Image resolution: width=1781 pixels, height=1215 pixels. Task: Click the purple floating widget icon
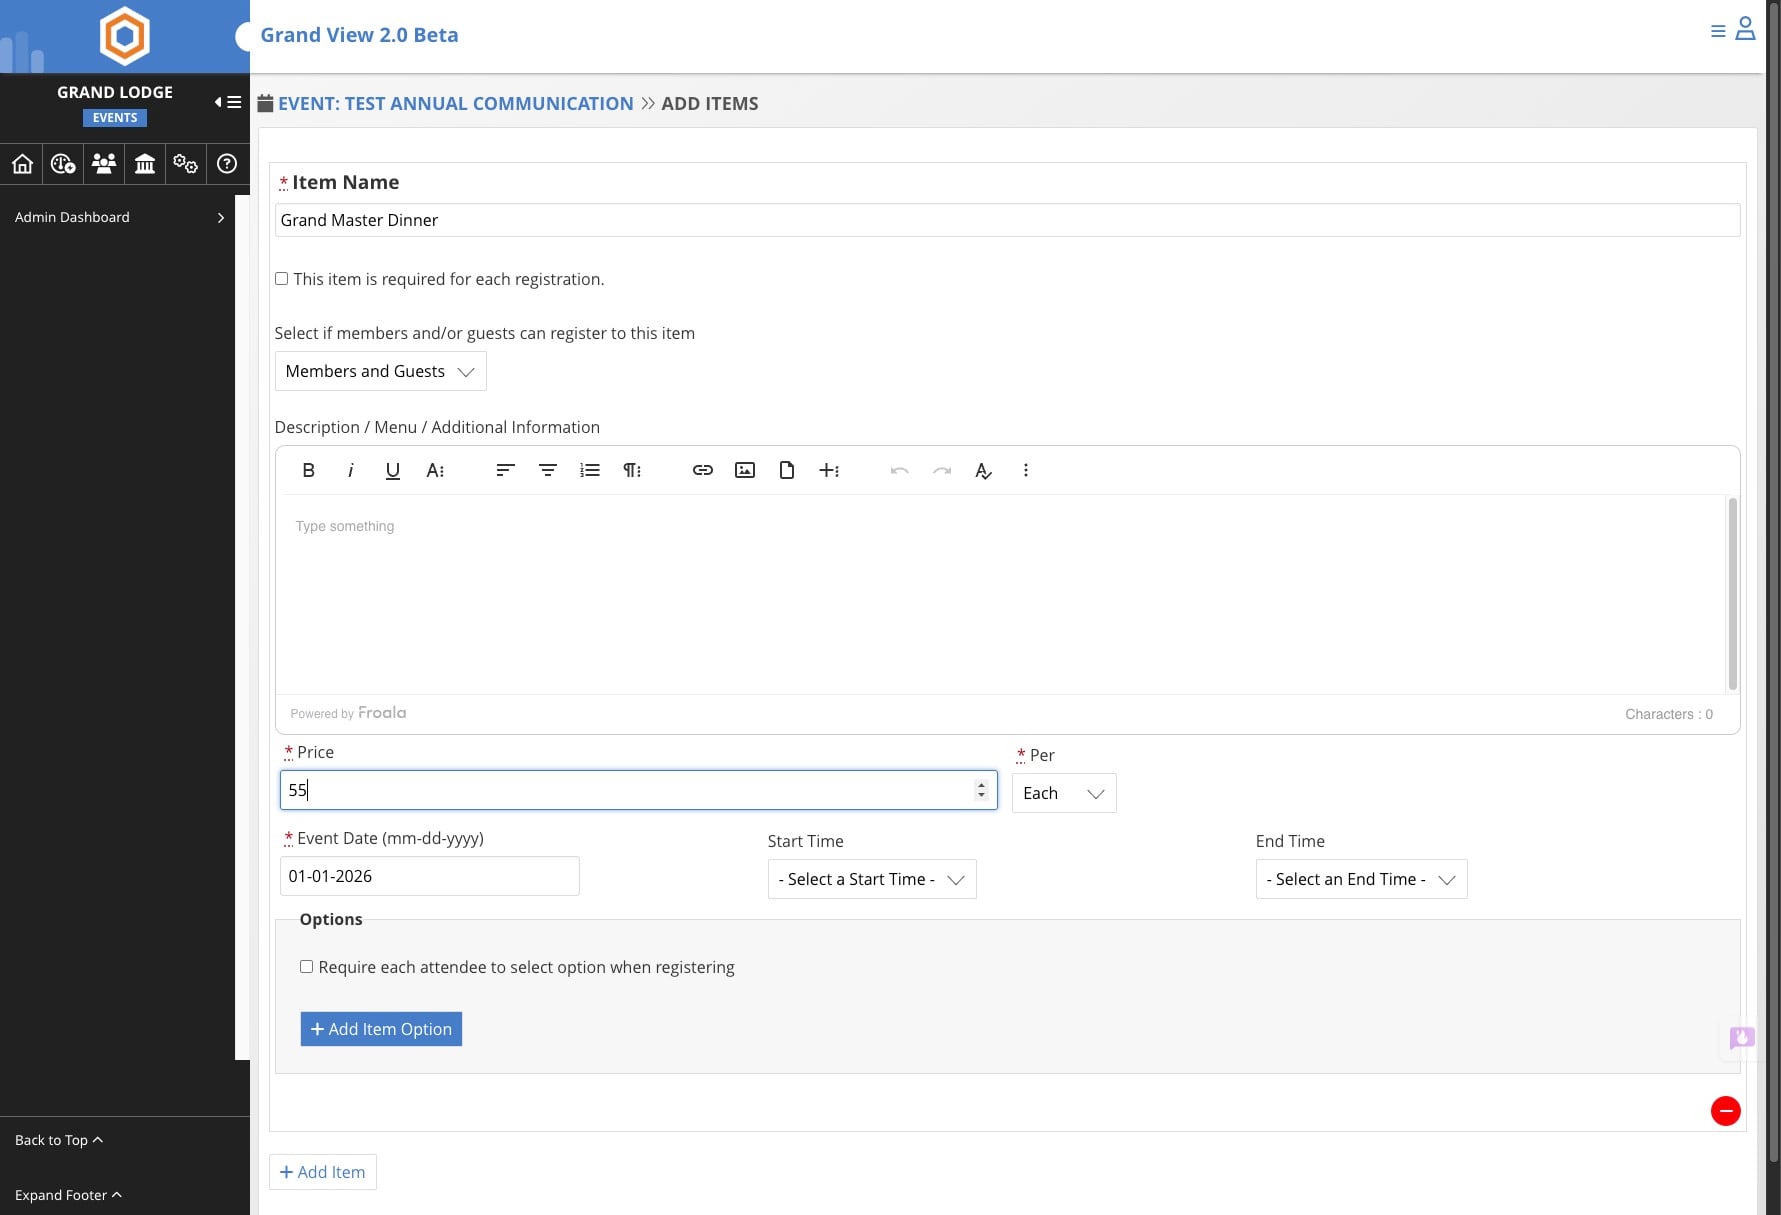tap(1742, 1038)
